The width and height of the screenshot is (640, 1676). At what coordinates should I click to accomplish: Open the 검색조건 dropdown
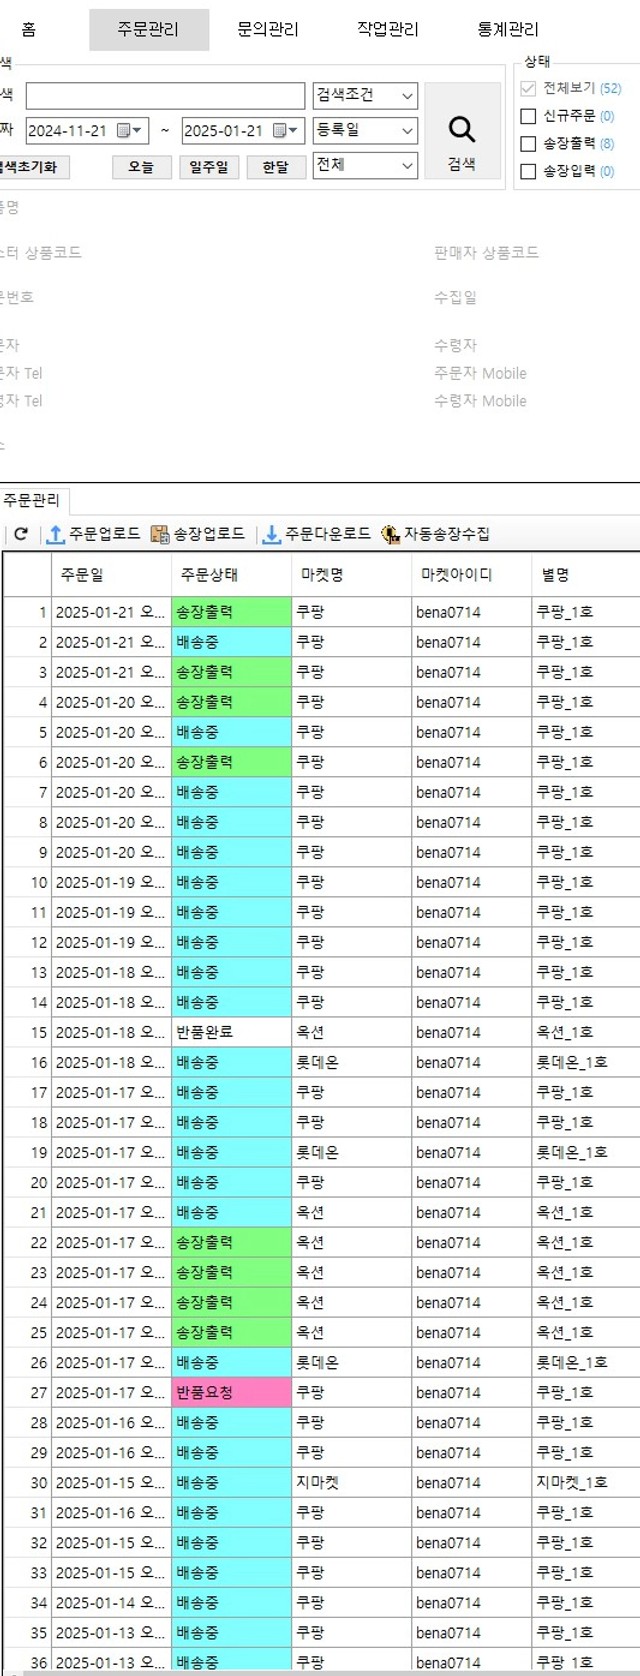coord(365,96)
